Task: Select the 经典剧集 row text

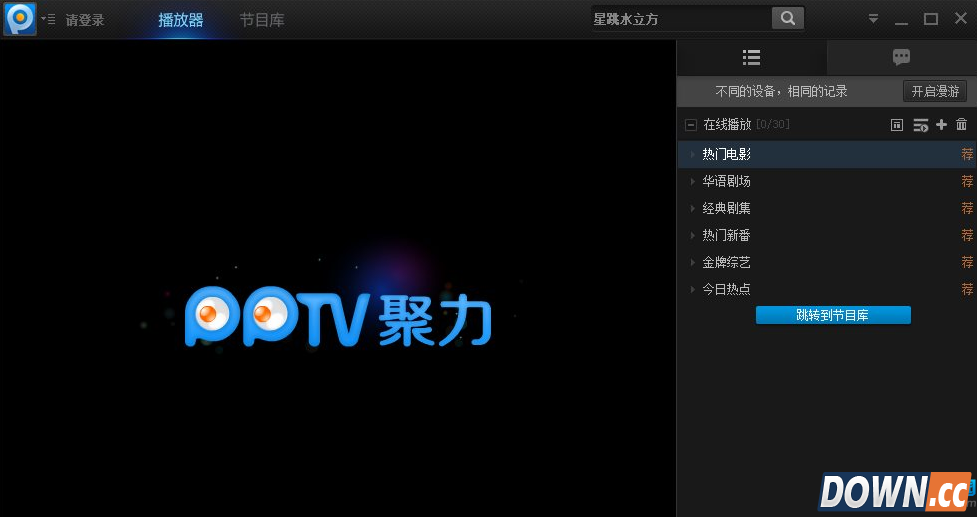Action: tap(727, 208)
